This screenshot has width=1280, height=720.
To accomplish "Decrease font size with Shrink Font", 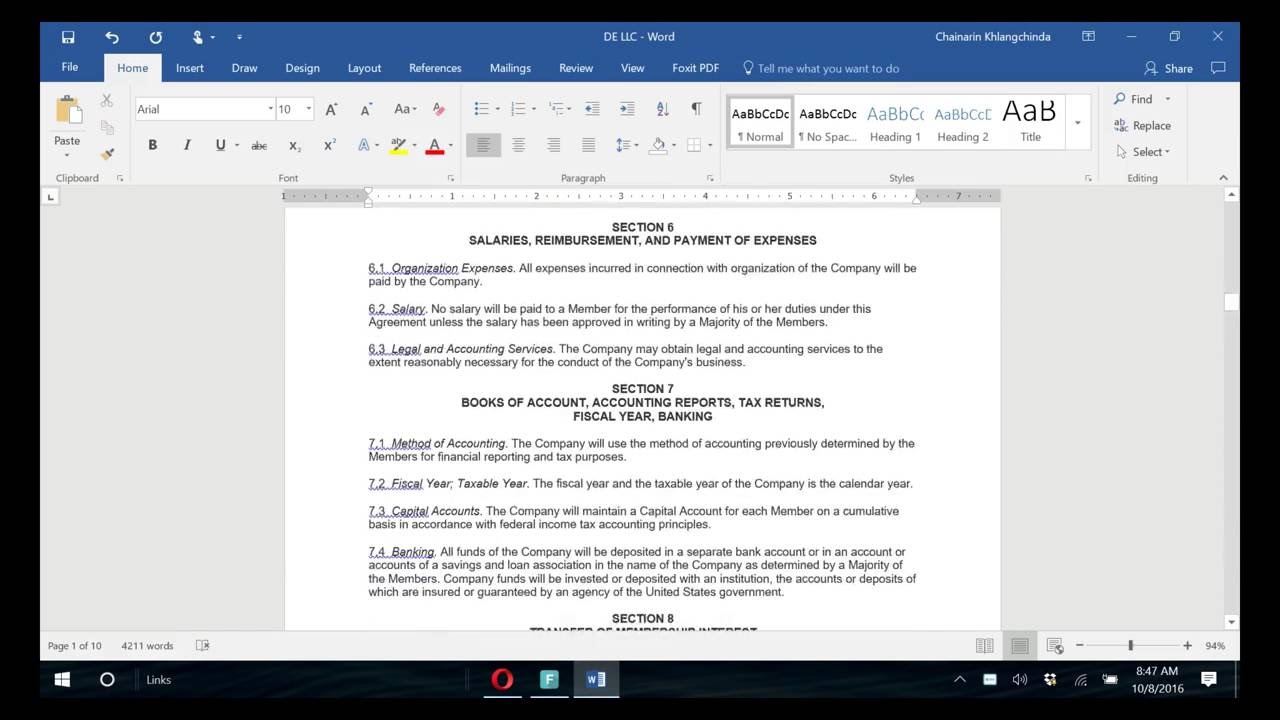I will 366,109.
